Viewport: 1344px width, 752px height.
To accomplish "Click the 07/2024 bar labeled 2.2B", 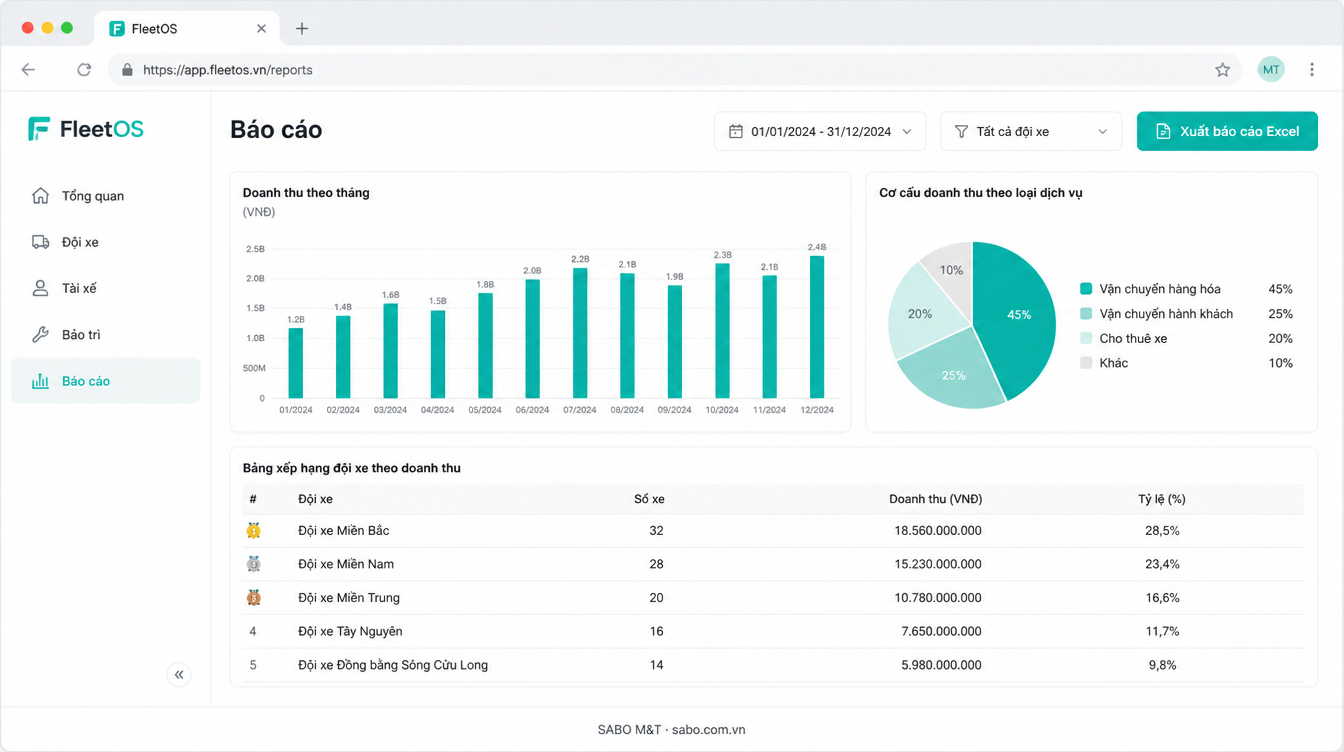I will tap(580, 333).
